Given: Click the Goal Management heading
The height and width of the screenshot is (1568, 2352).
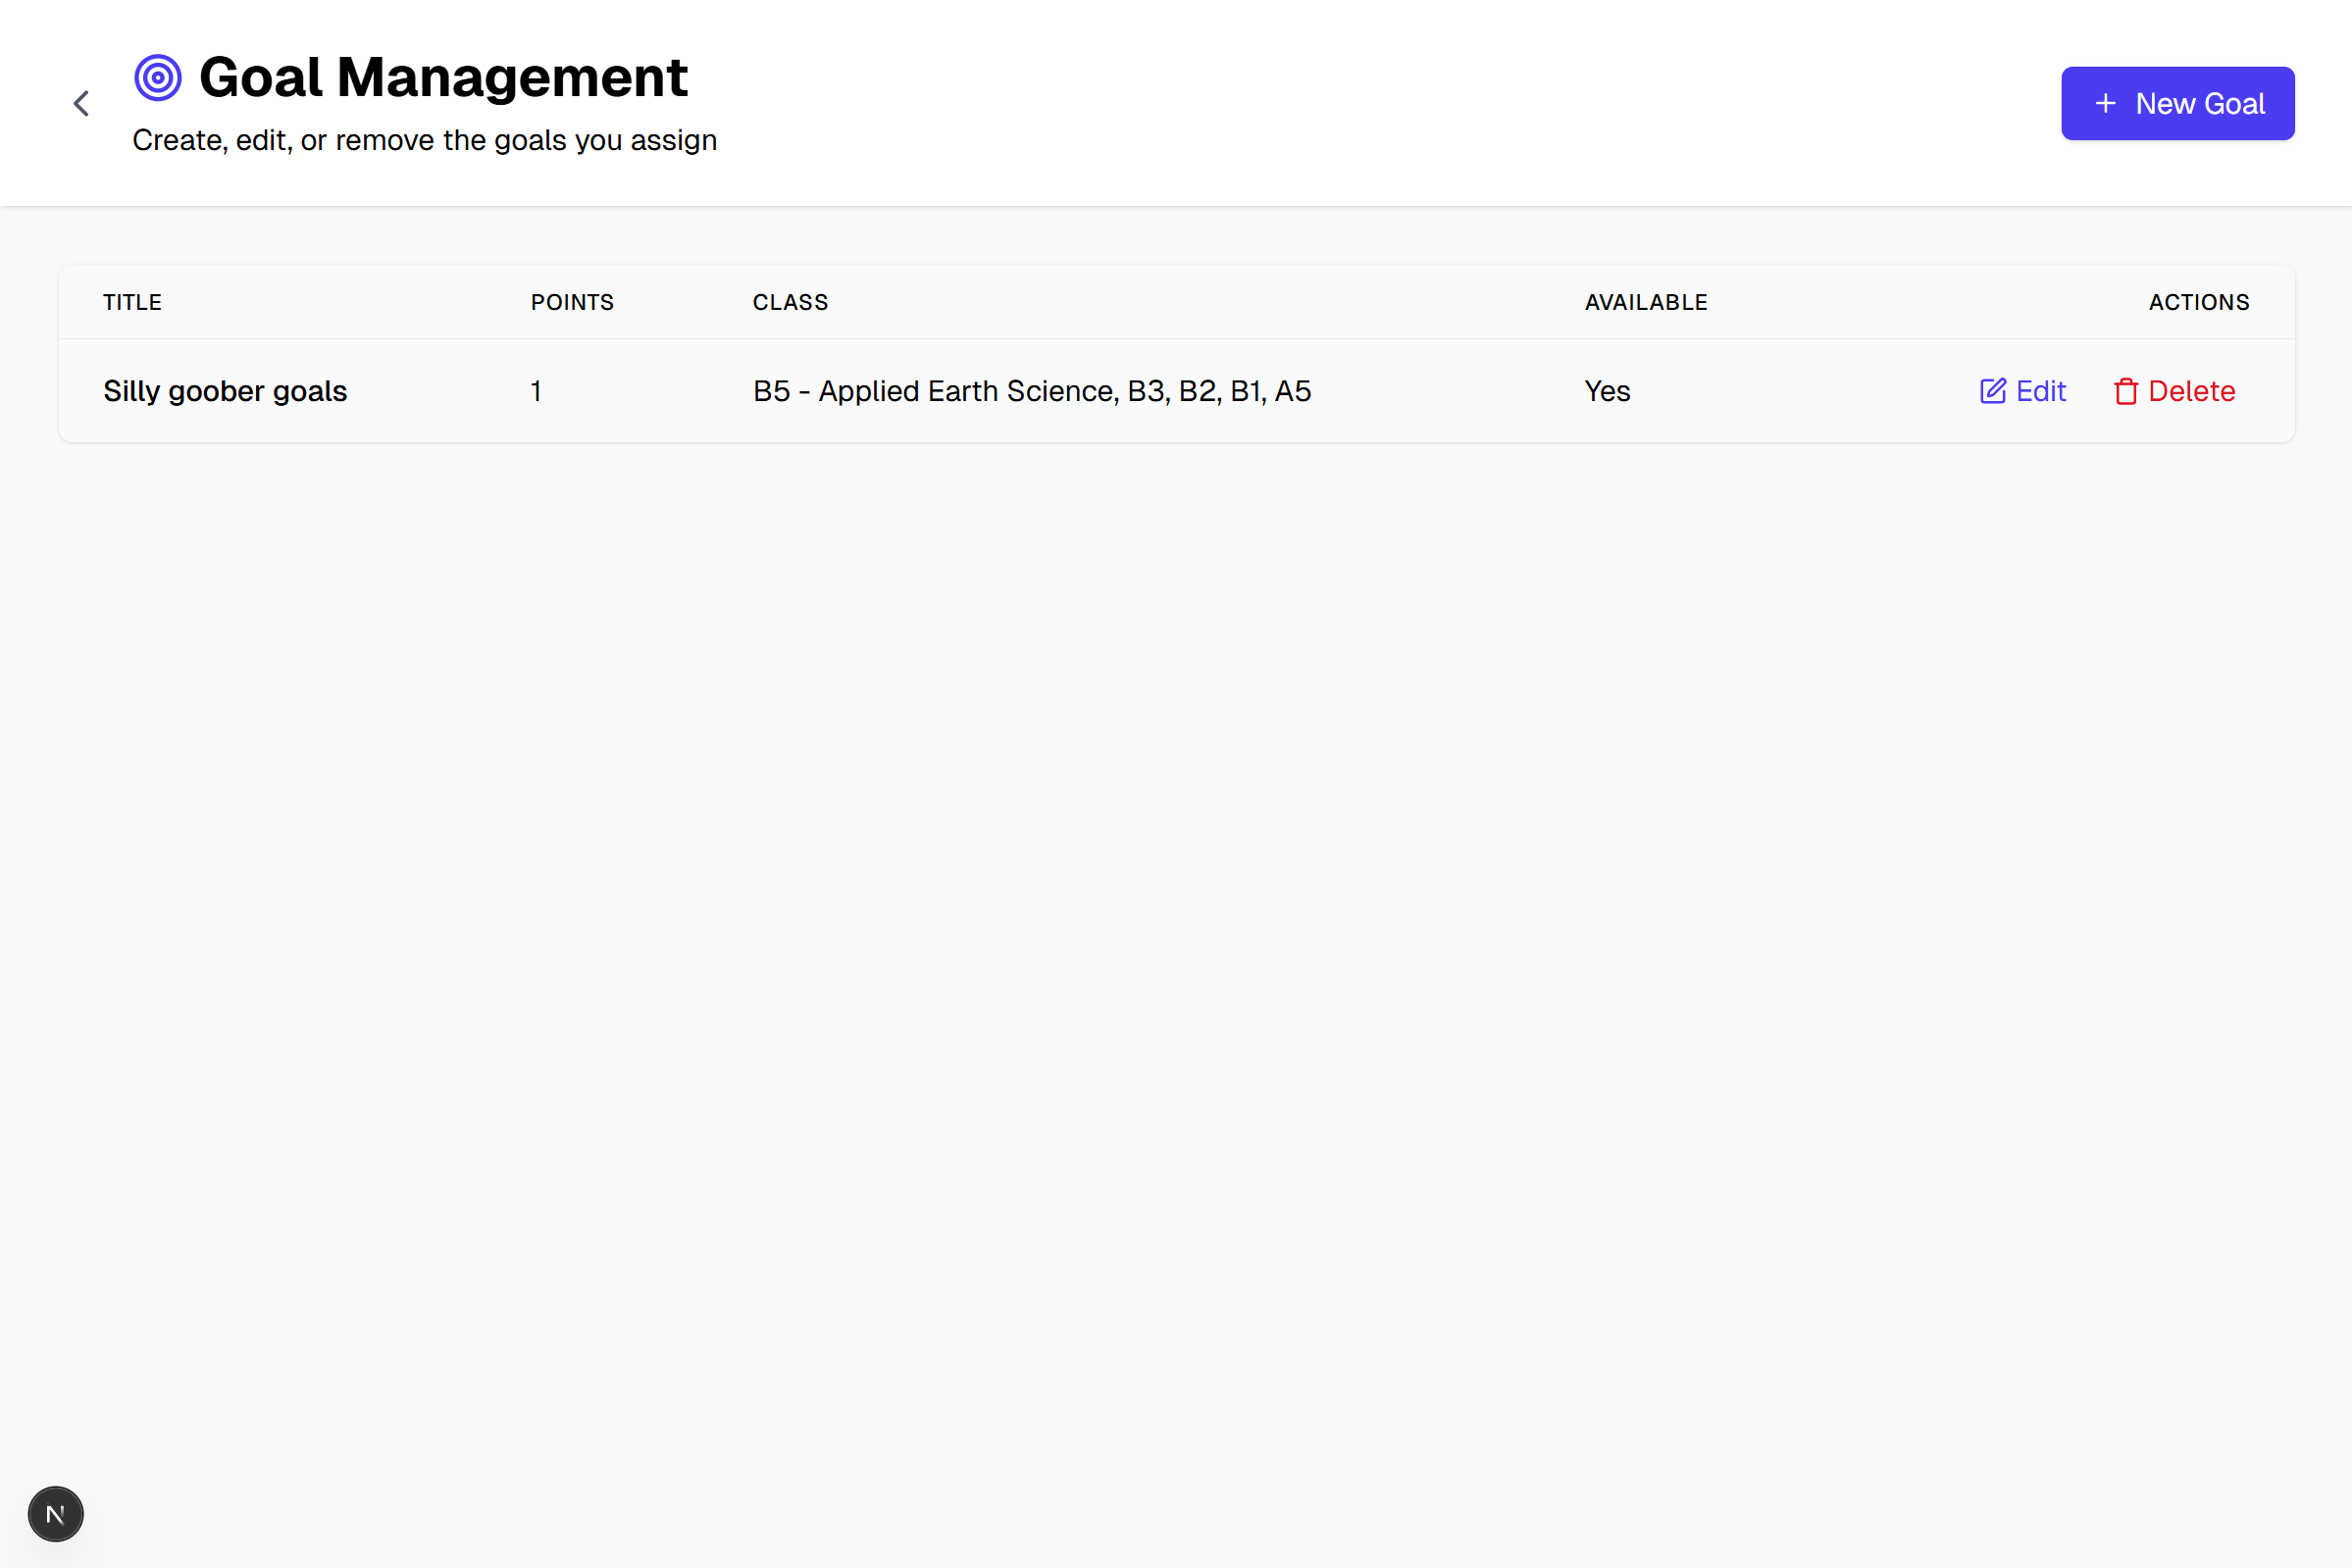Looking at the screenshot, I should (443, 76).
